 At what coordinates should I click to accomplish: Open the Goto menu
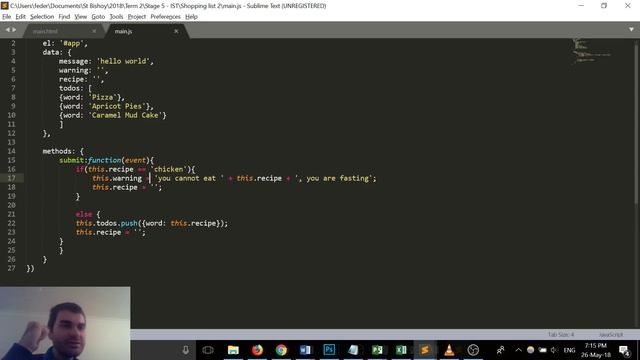(x=98, y=17)
